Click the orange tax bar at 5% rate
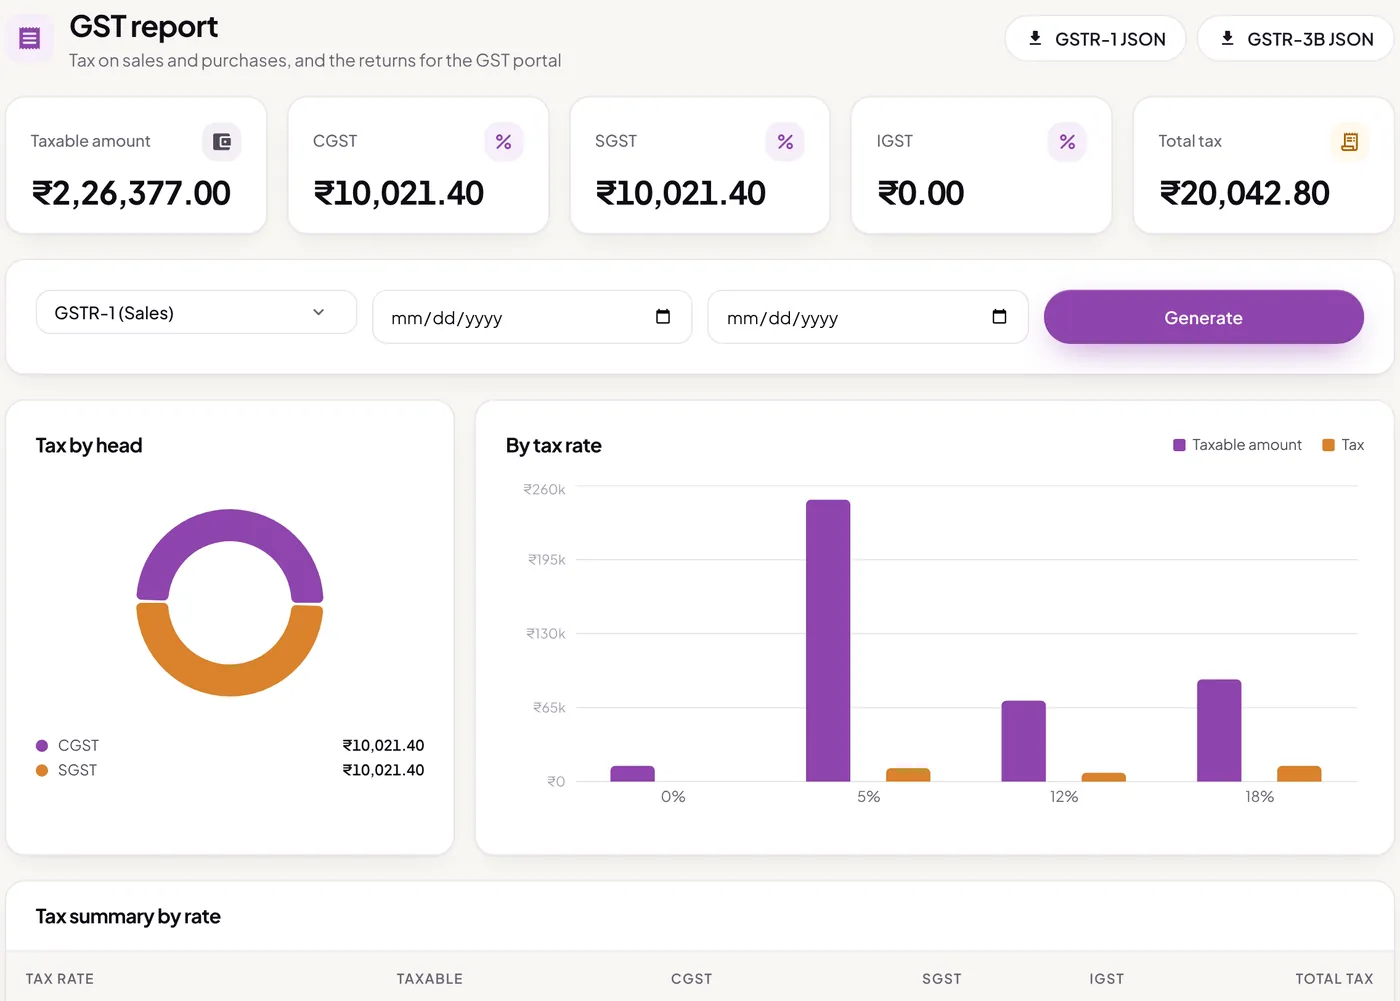 pos(908,775)
